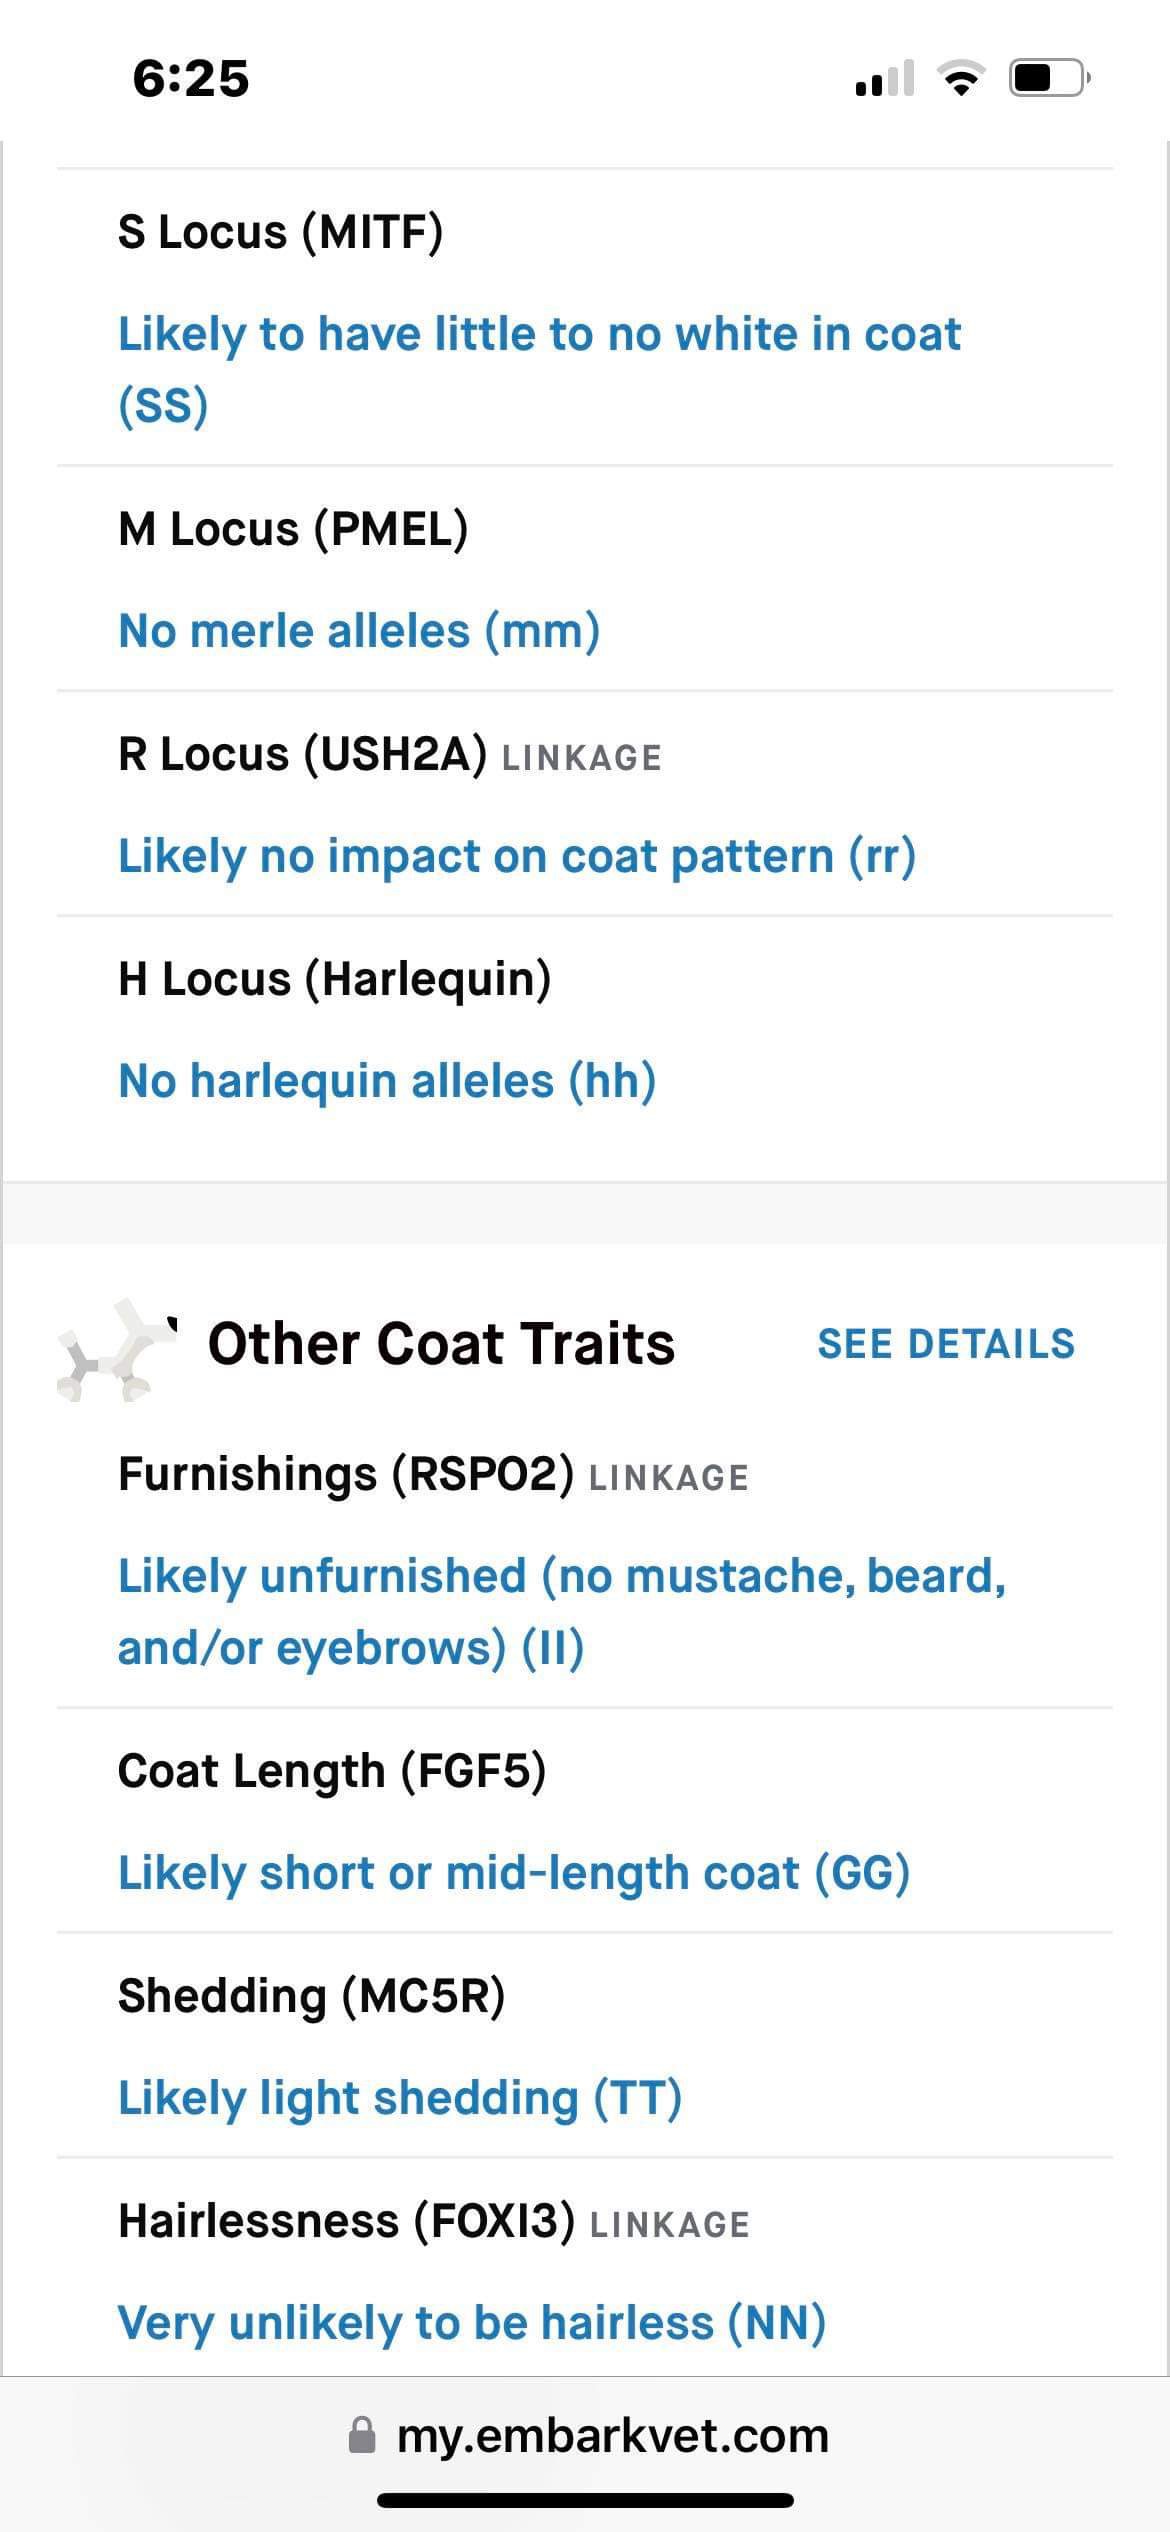
Task: Open SEE DETAILS for Other Coat Traits
Action: 946,1344
